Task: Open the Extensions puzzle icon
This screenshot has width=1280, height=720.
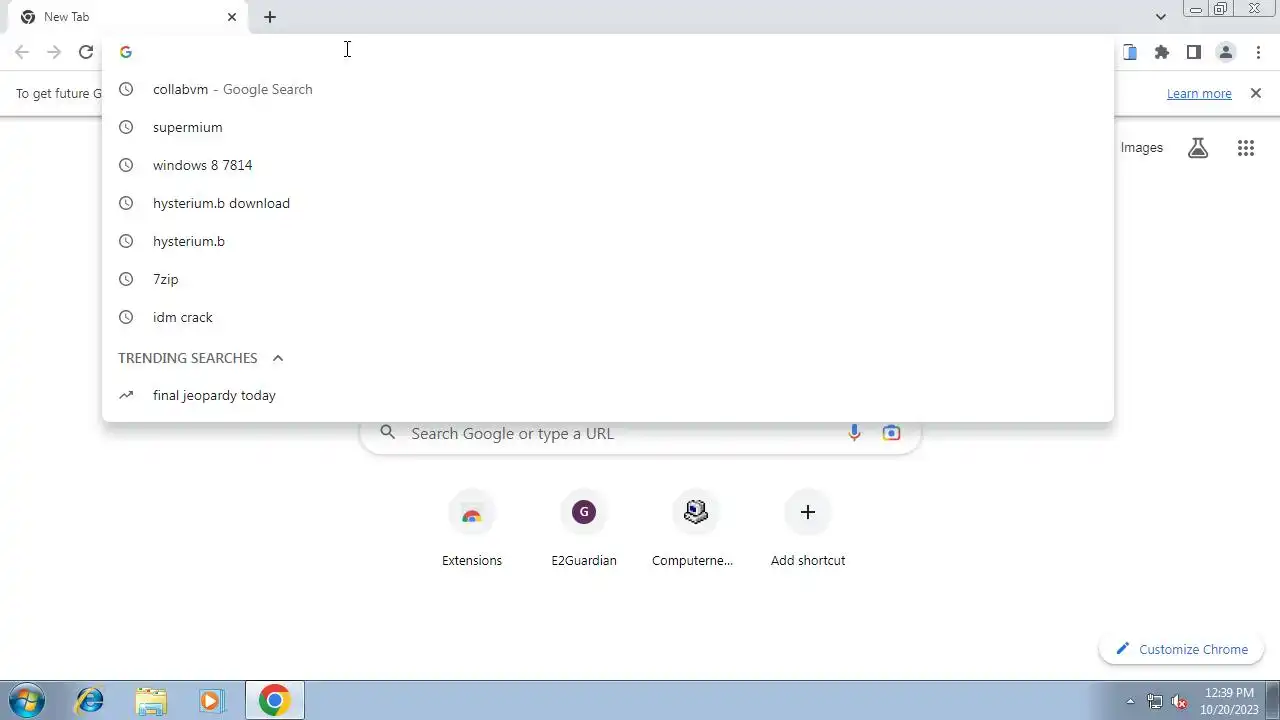Action: (x=1162, y=52)
